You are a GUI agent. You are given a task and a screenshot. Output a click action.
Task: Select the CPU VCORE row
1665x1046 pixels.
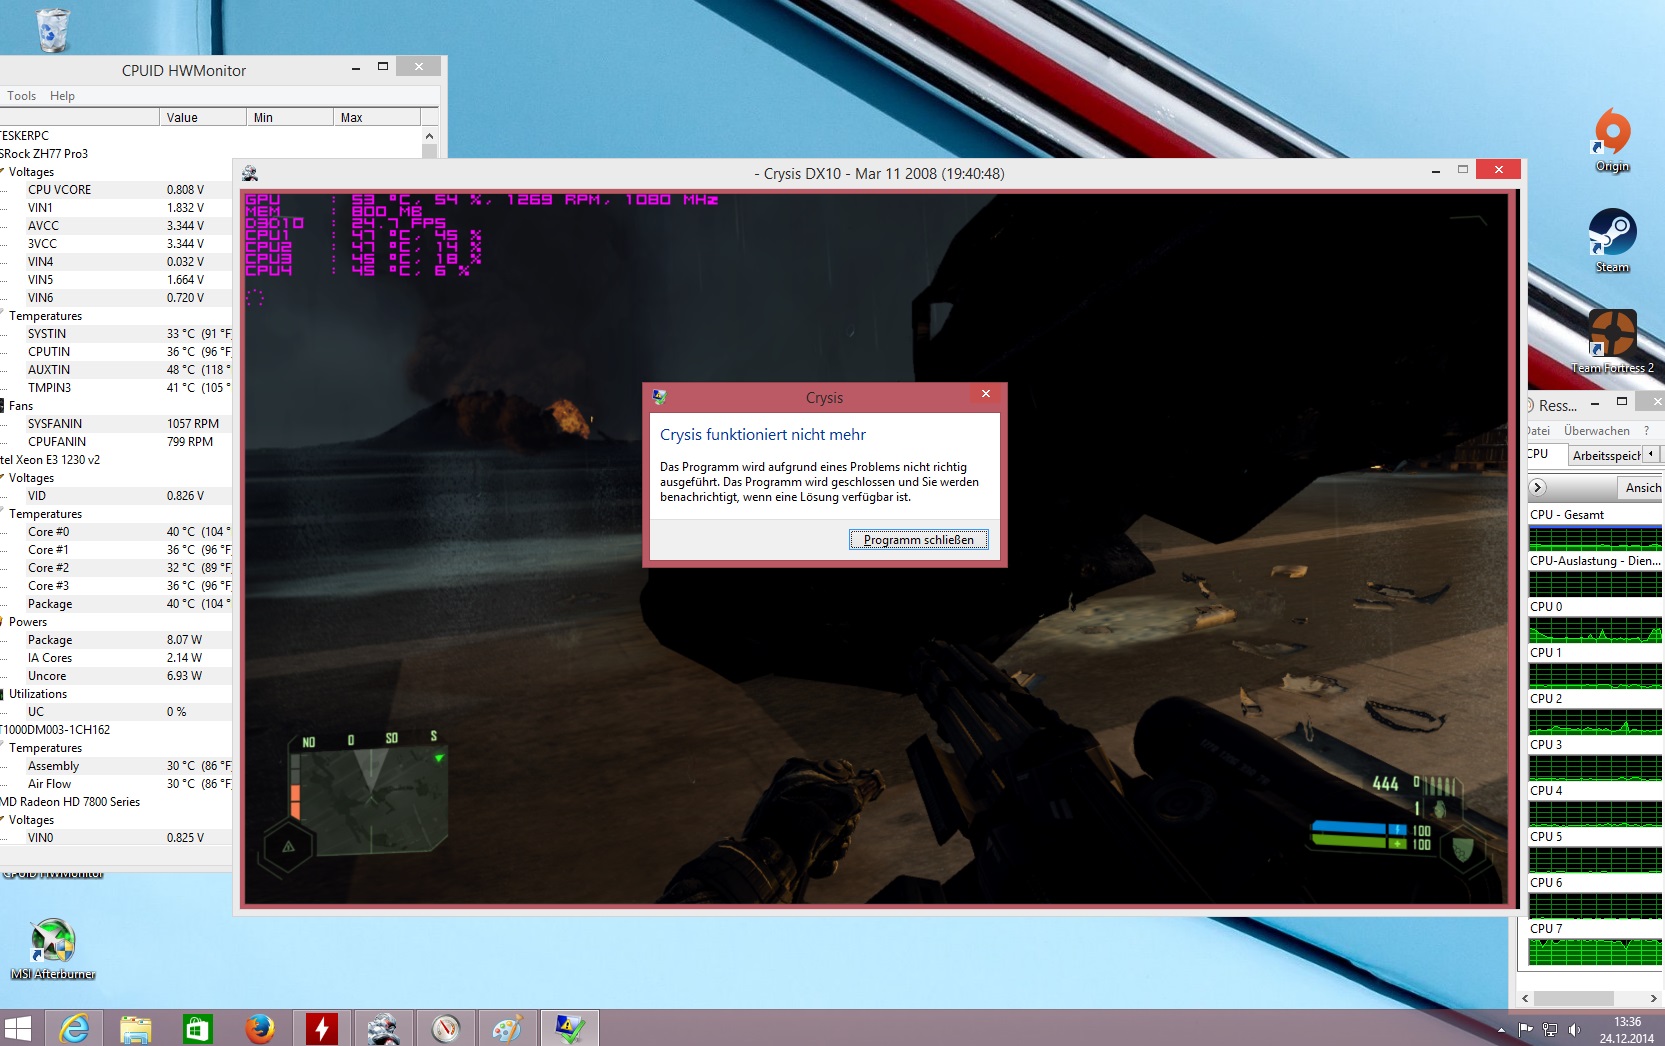click(x=116, y=190)
